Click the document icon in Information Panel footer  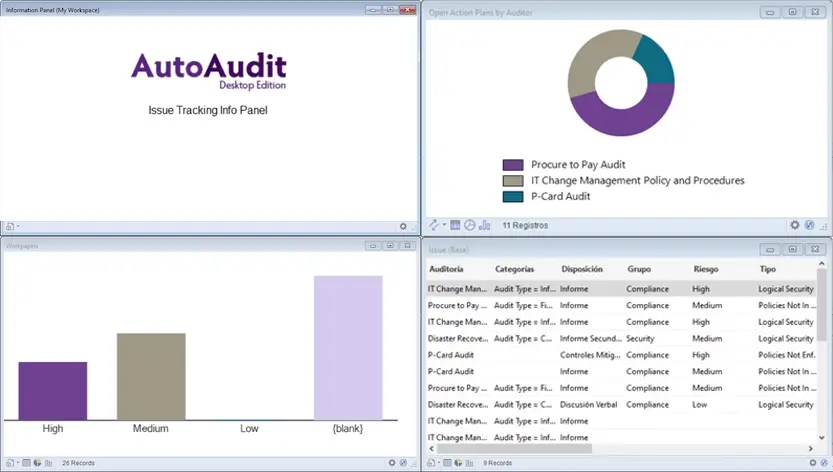[x=10, y=226]
